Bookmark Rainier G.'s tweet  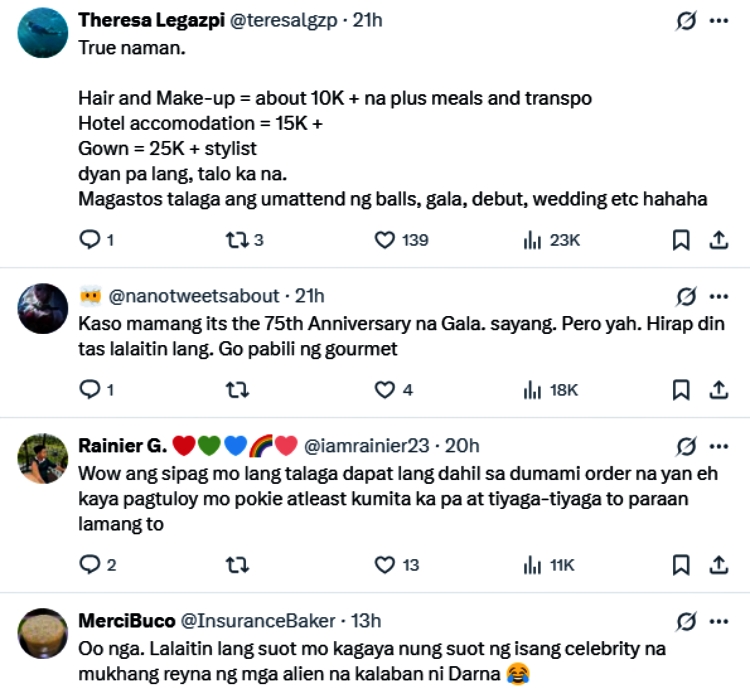pos(680,565)
